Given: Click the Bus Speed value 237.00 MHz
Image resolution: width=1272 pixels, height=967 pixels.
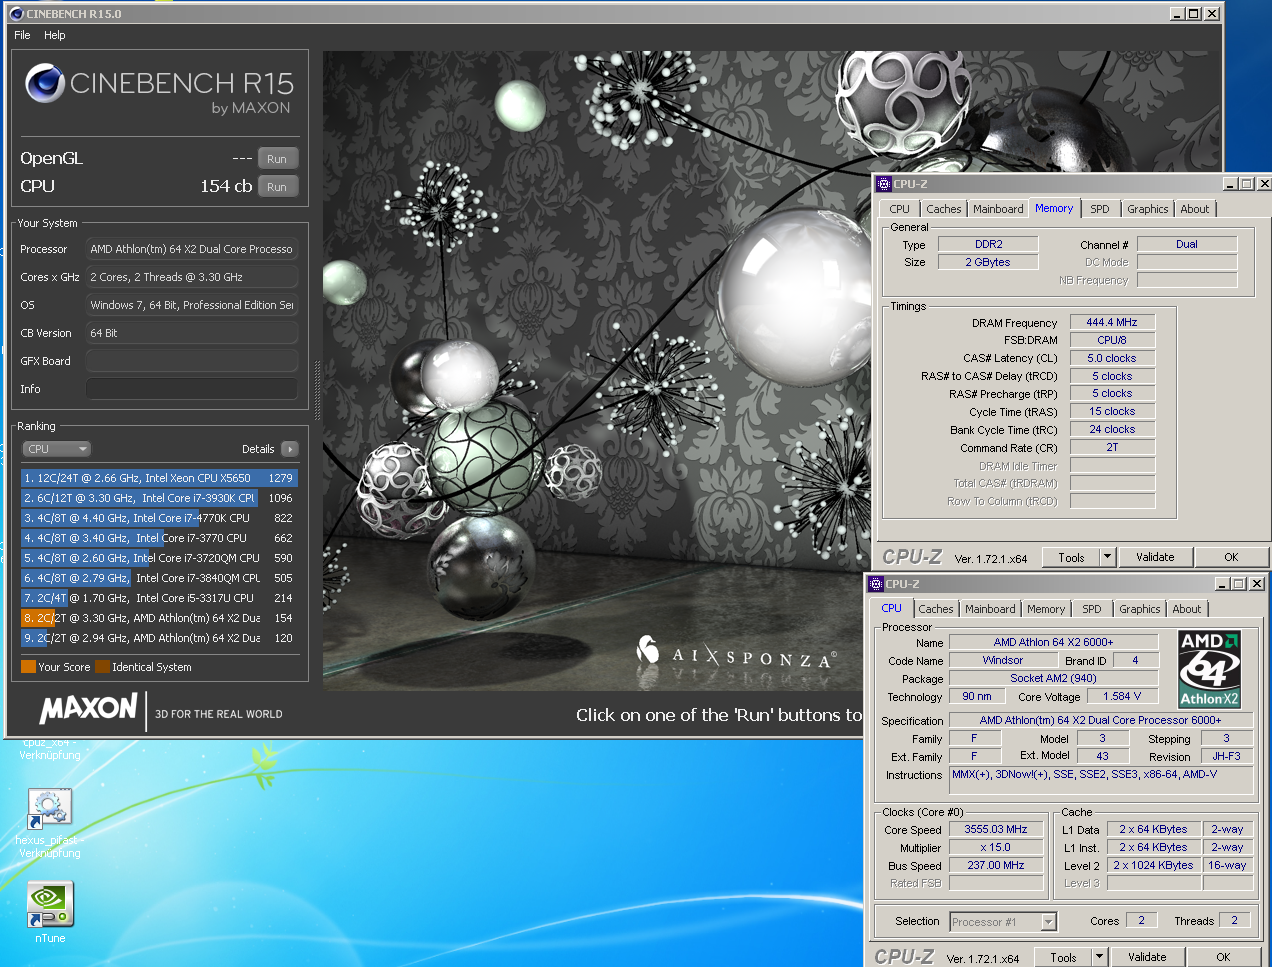Looking at the screenshot, I should (996, 865).
